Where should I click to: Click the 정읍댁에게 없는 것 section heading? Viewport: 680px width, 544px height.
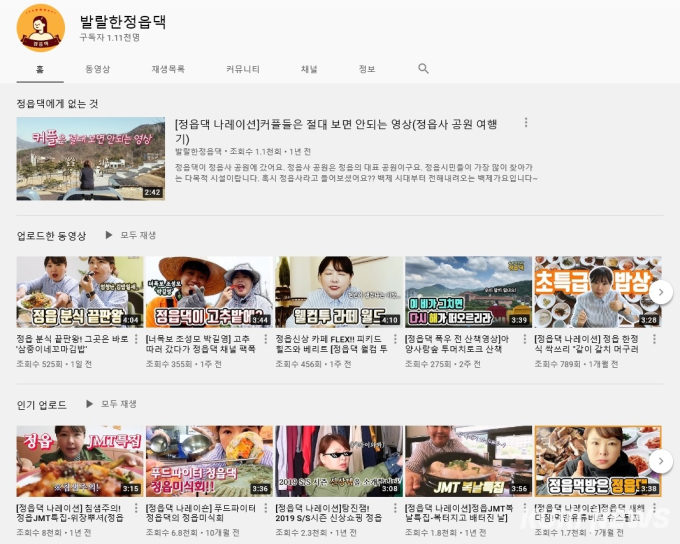point(57,104)
